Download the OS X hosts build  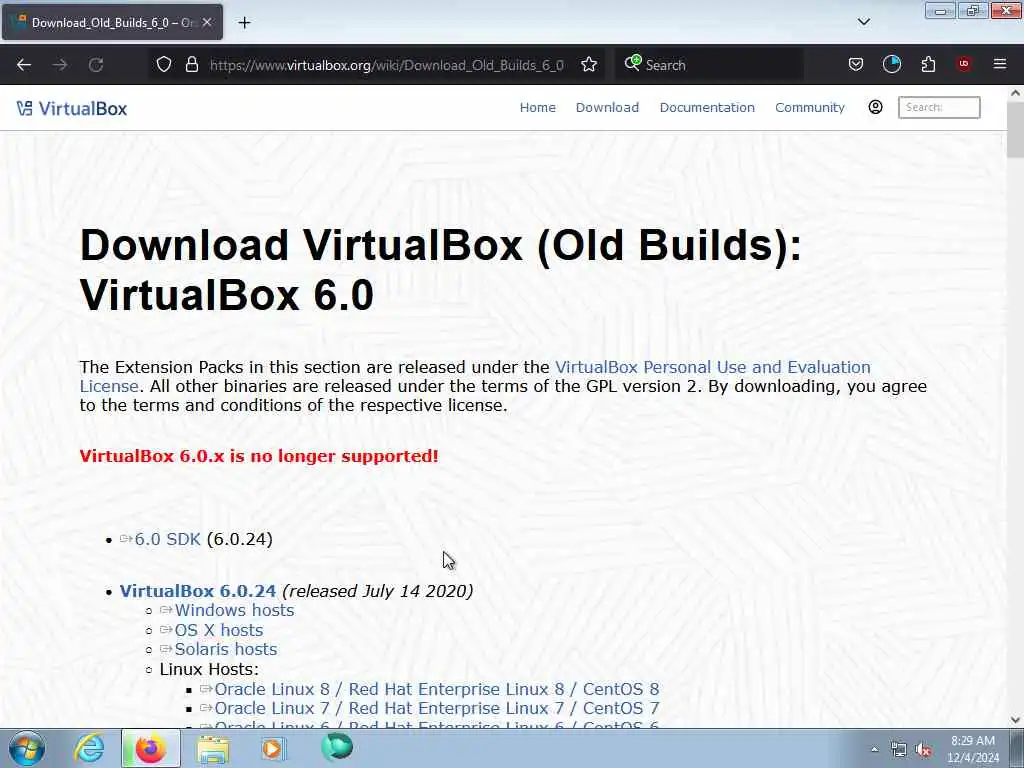click(x=219, y=630)
